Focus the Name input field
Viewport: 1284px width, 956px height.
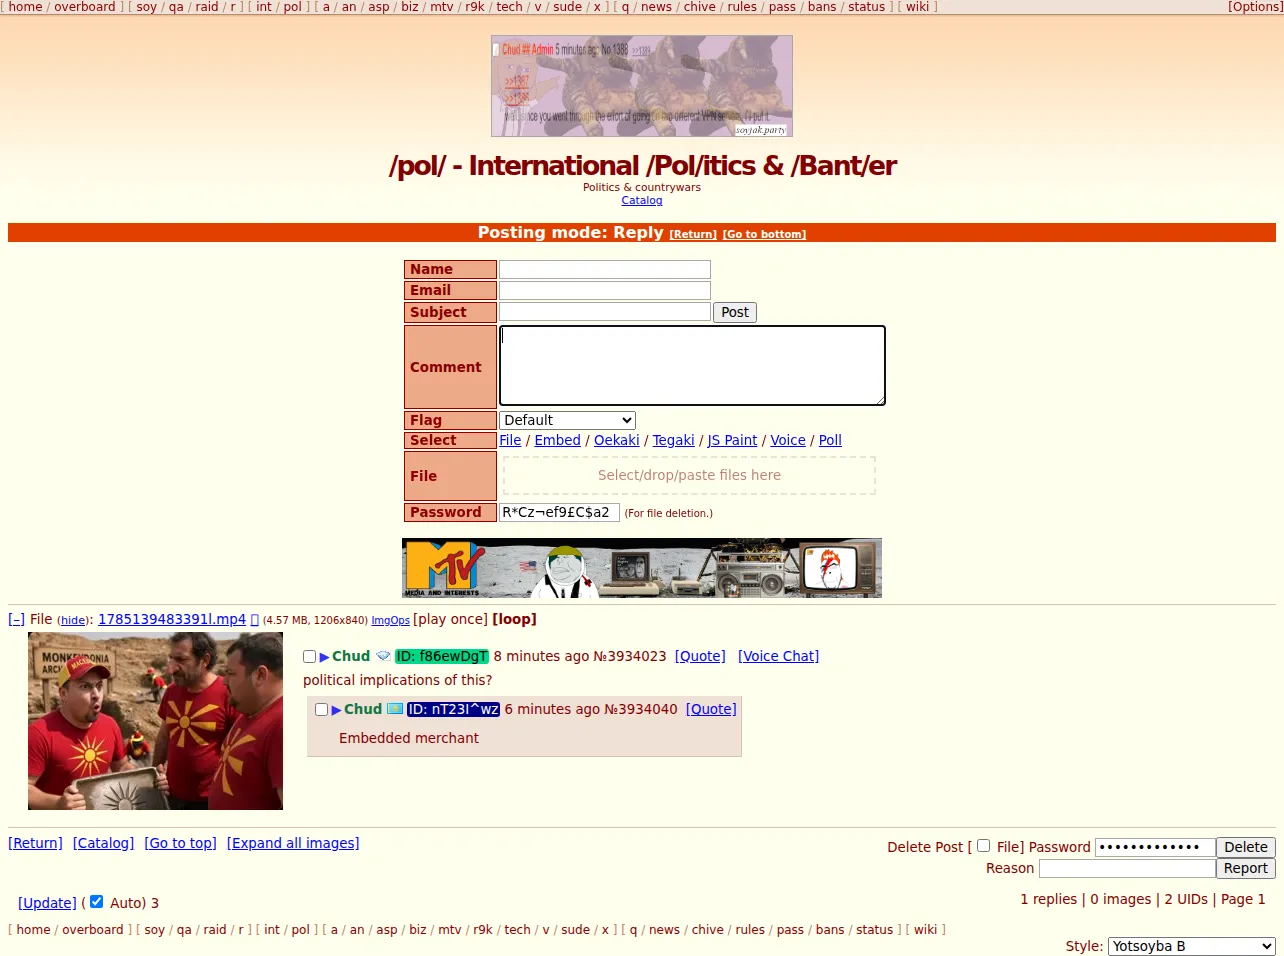tap(605, 270)
